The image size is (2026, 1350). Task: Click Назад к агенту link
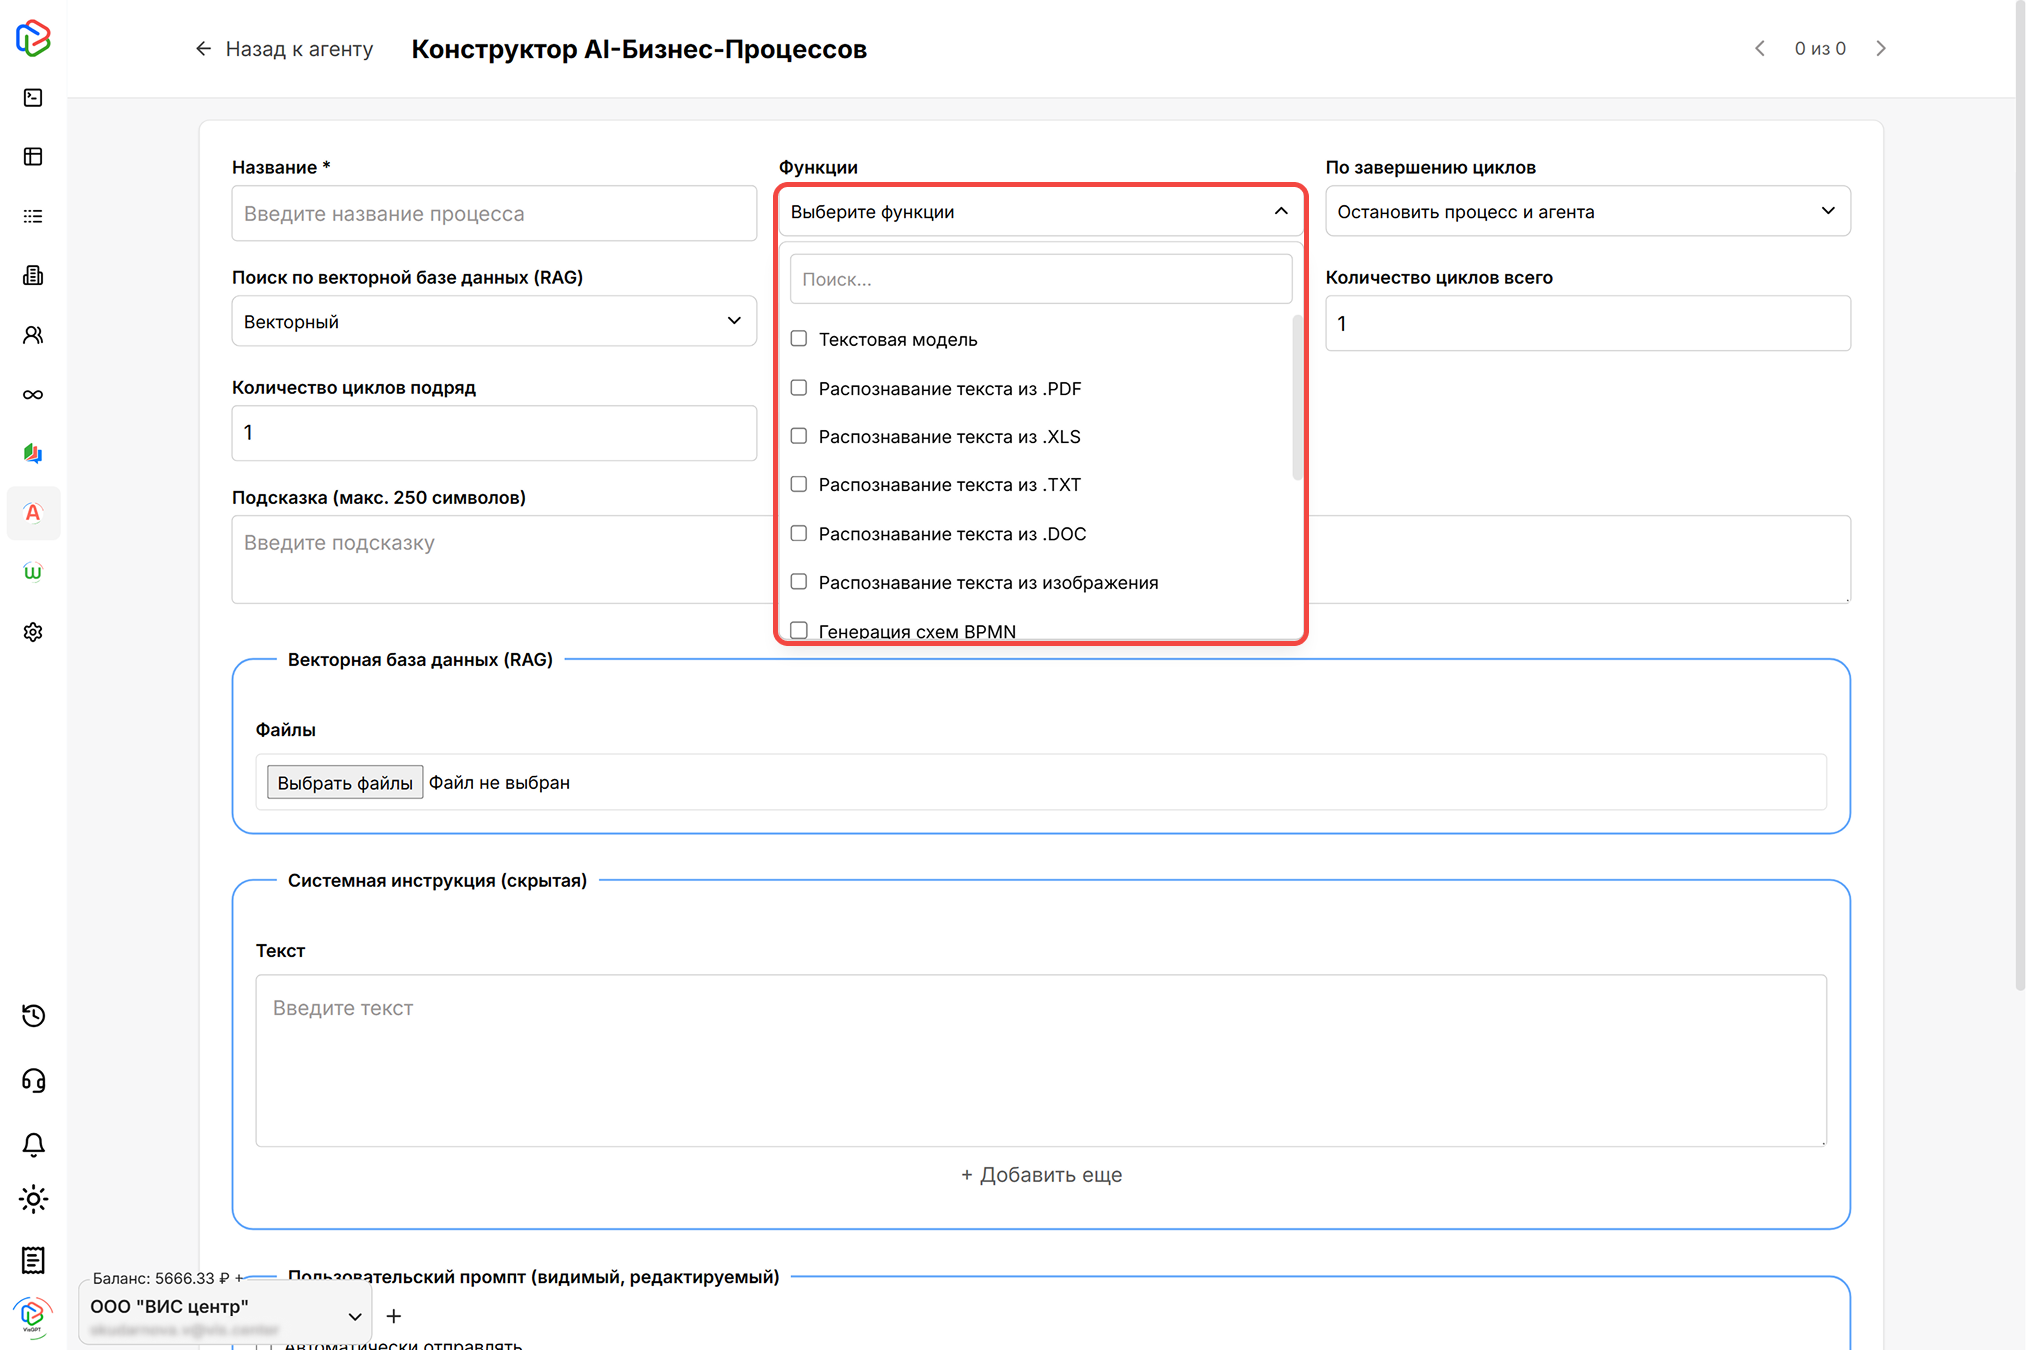[284, 49]
